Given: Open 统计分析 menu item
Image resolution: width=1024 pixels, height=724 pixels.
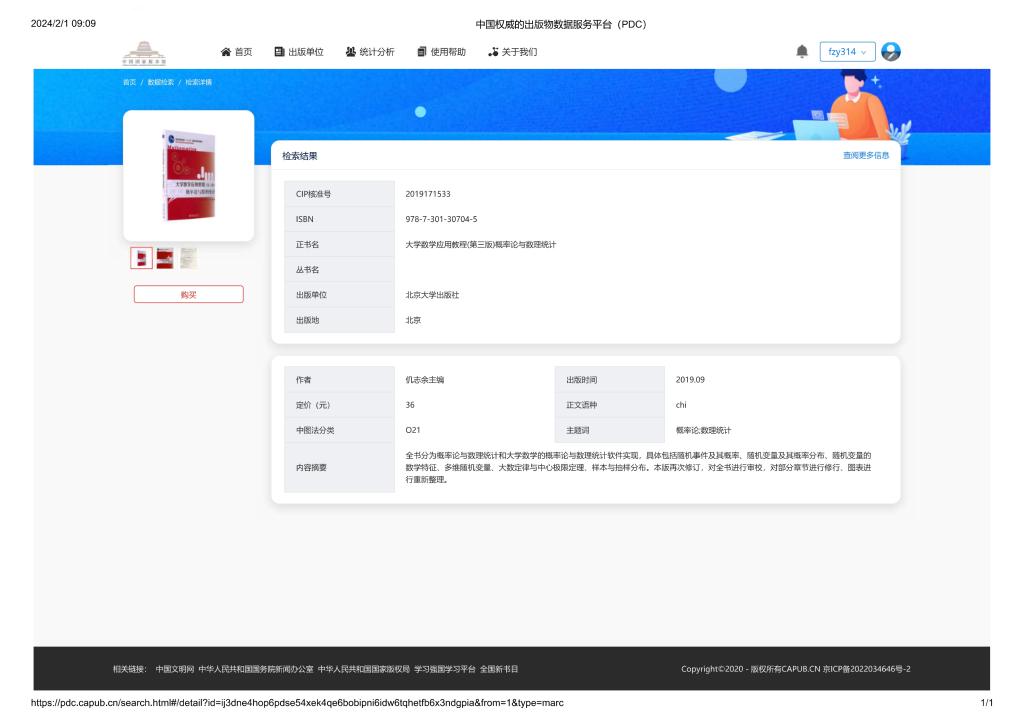Looking at the screenshot, I should [x=370, y=52].
